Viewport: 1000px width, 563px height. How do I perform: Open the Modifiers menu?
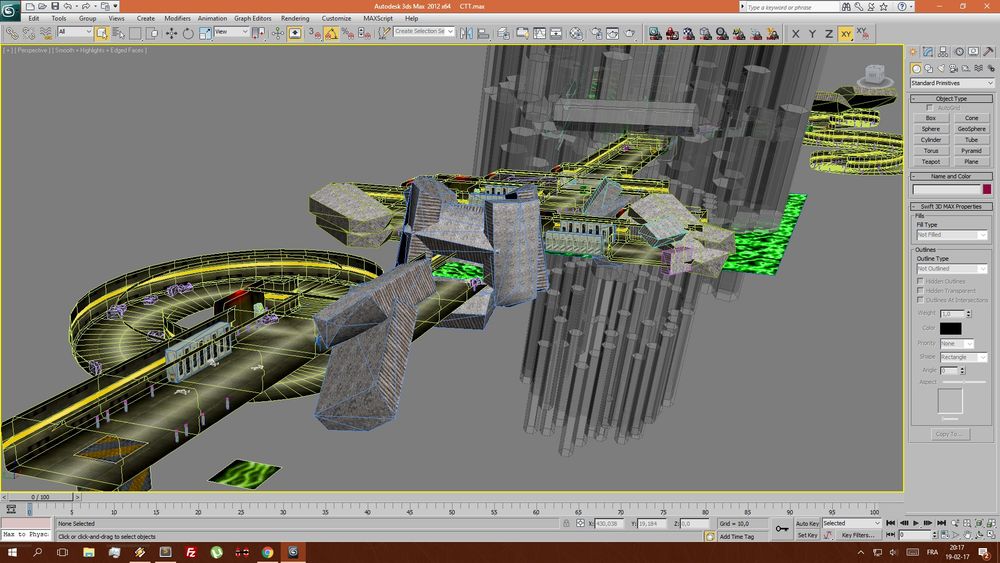point(177,18)
